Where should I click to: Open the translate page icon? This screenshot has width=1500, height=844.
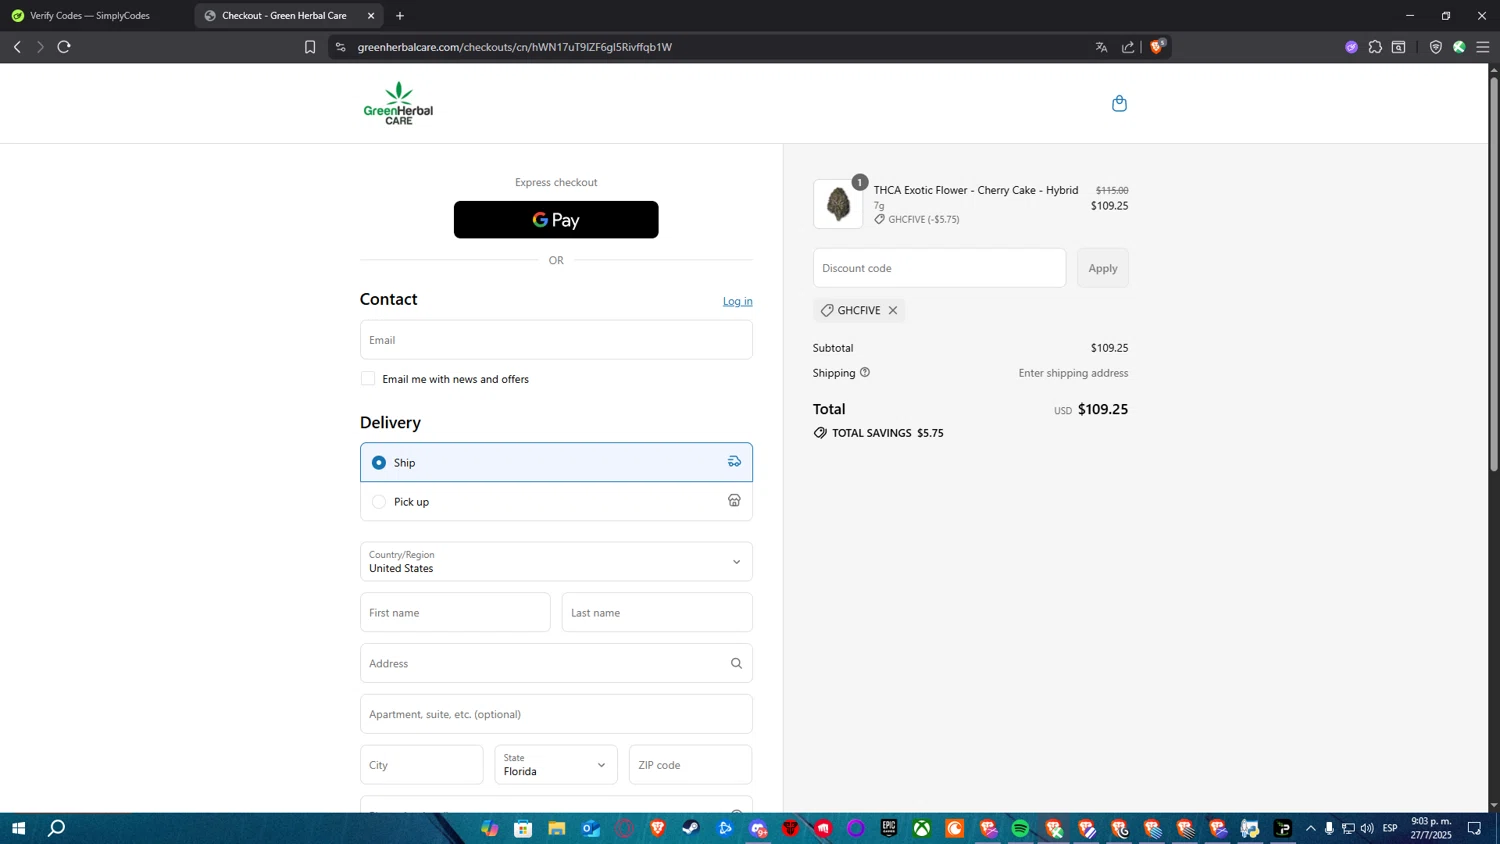(x=1101, y=47)
